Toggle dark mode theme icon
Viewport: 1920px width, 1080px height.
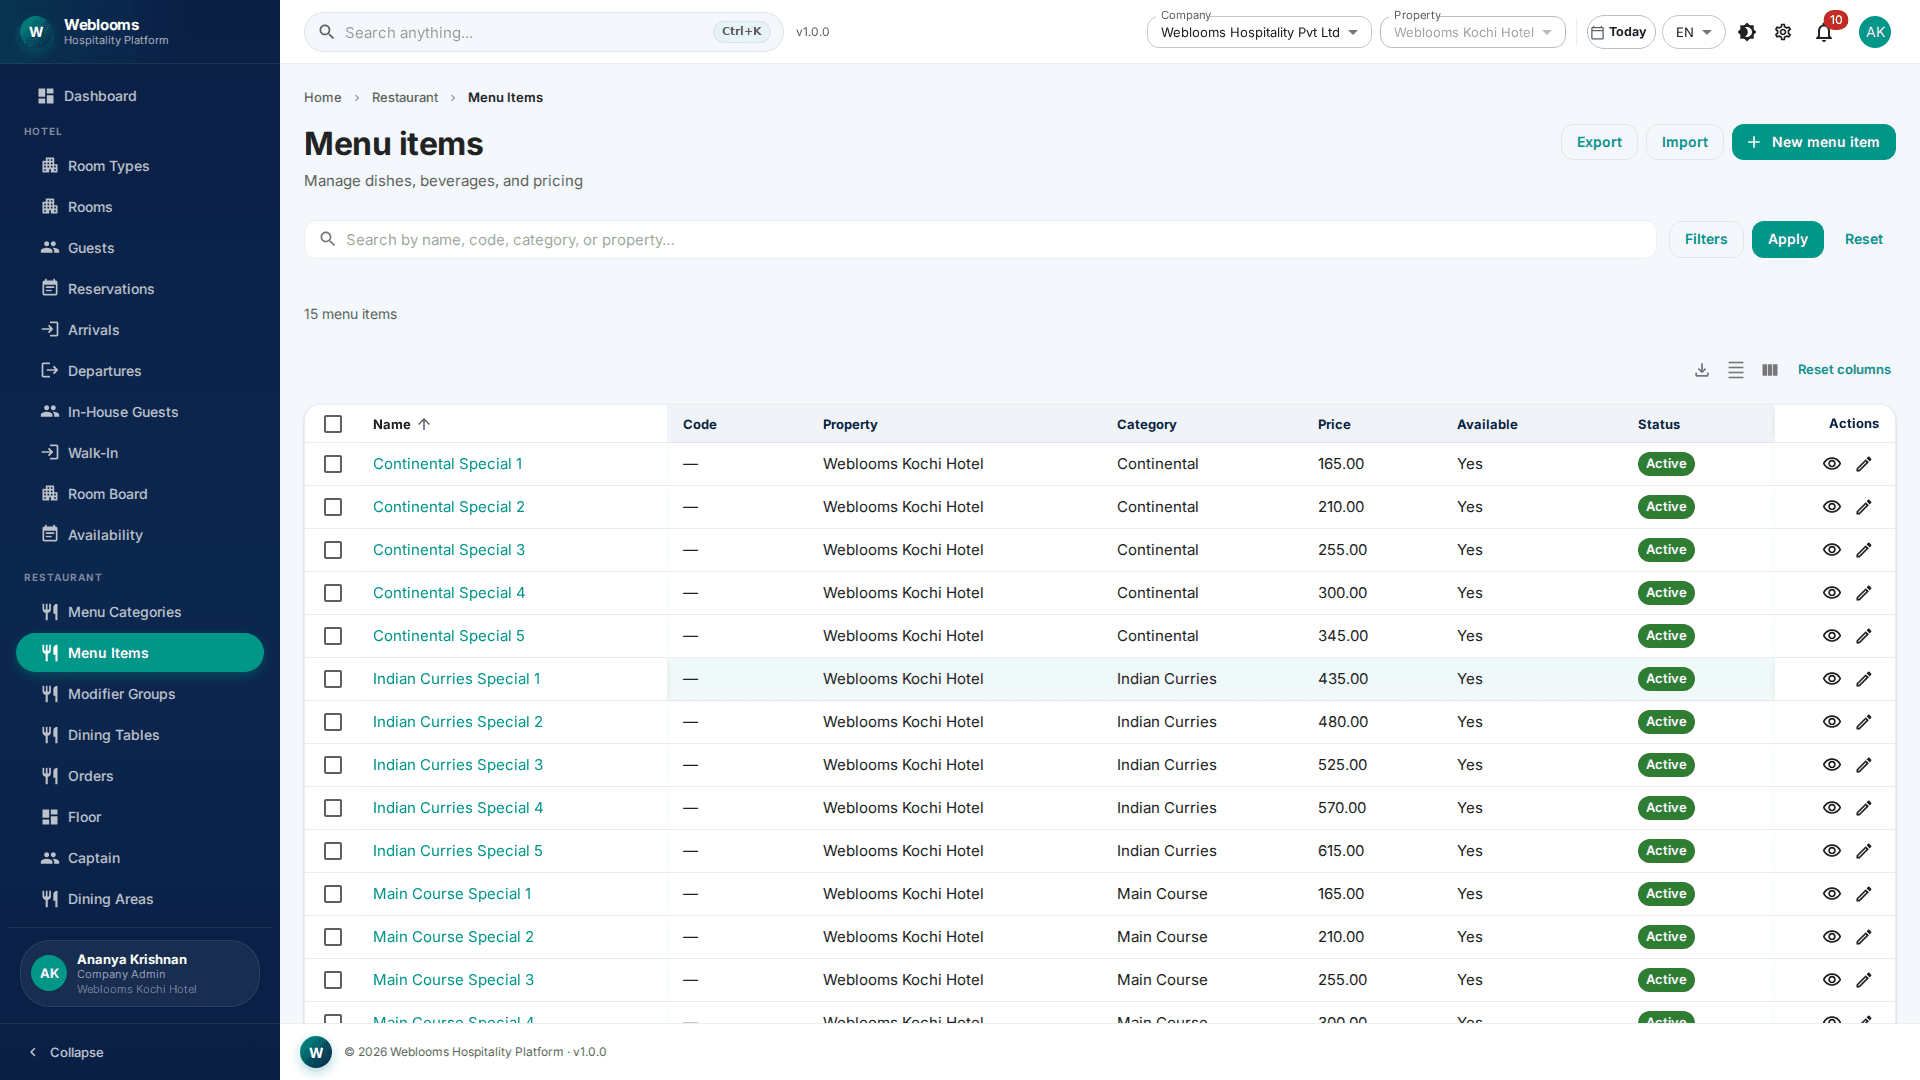tap(1747, 32)
